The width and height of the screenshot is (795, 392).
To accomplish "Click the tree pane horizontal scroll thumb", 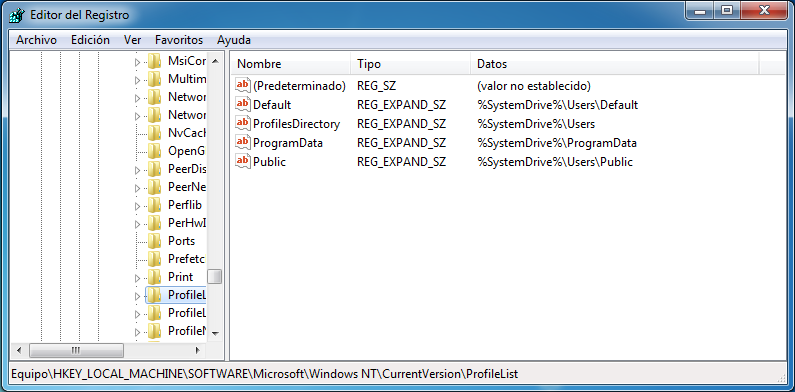I will pyautogui.click(x=77, y=350).
